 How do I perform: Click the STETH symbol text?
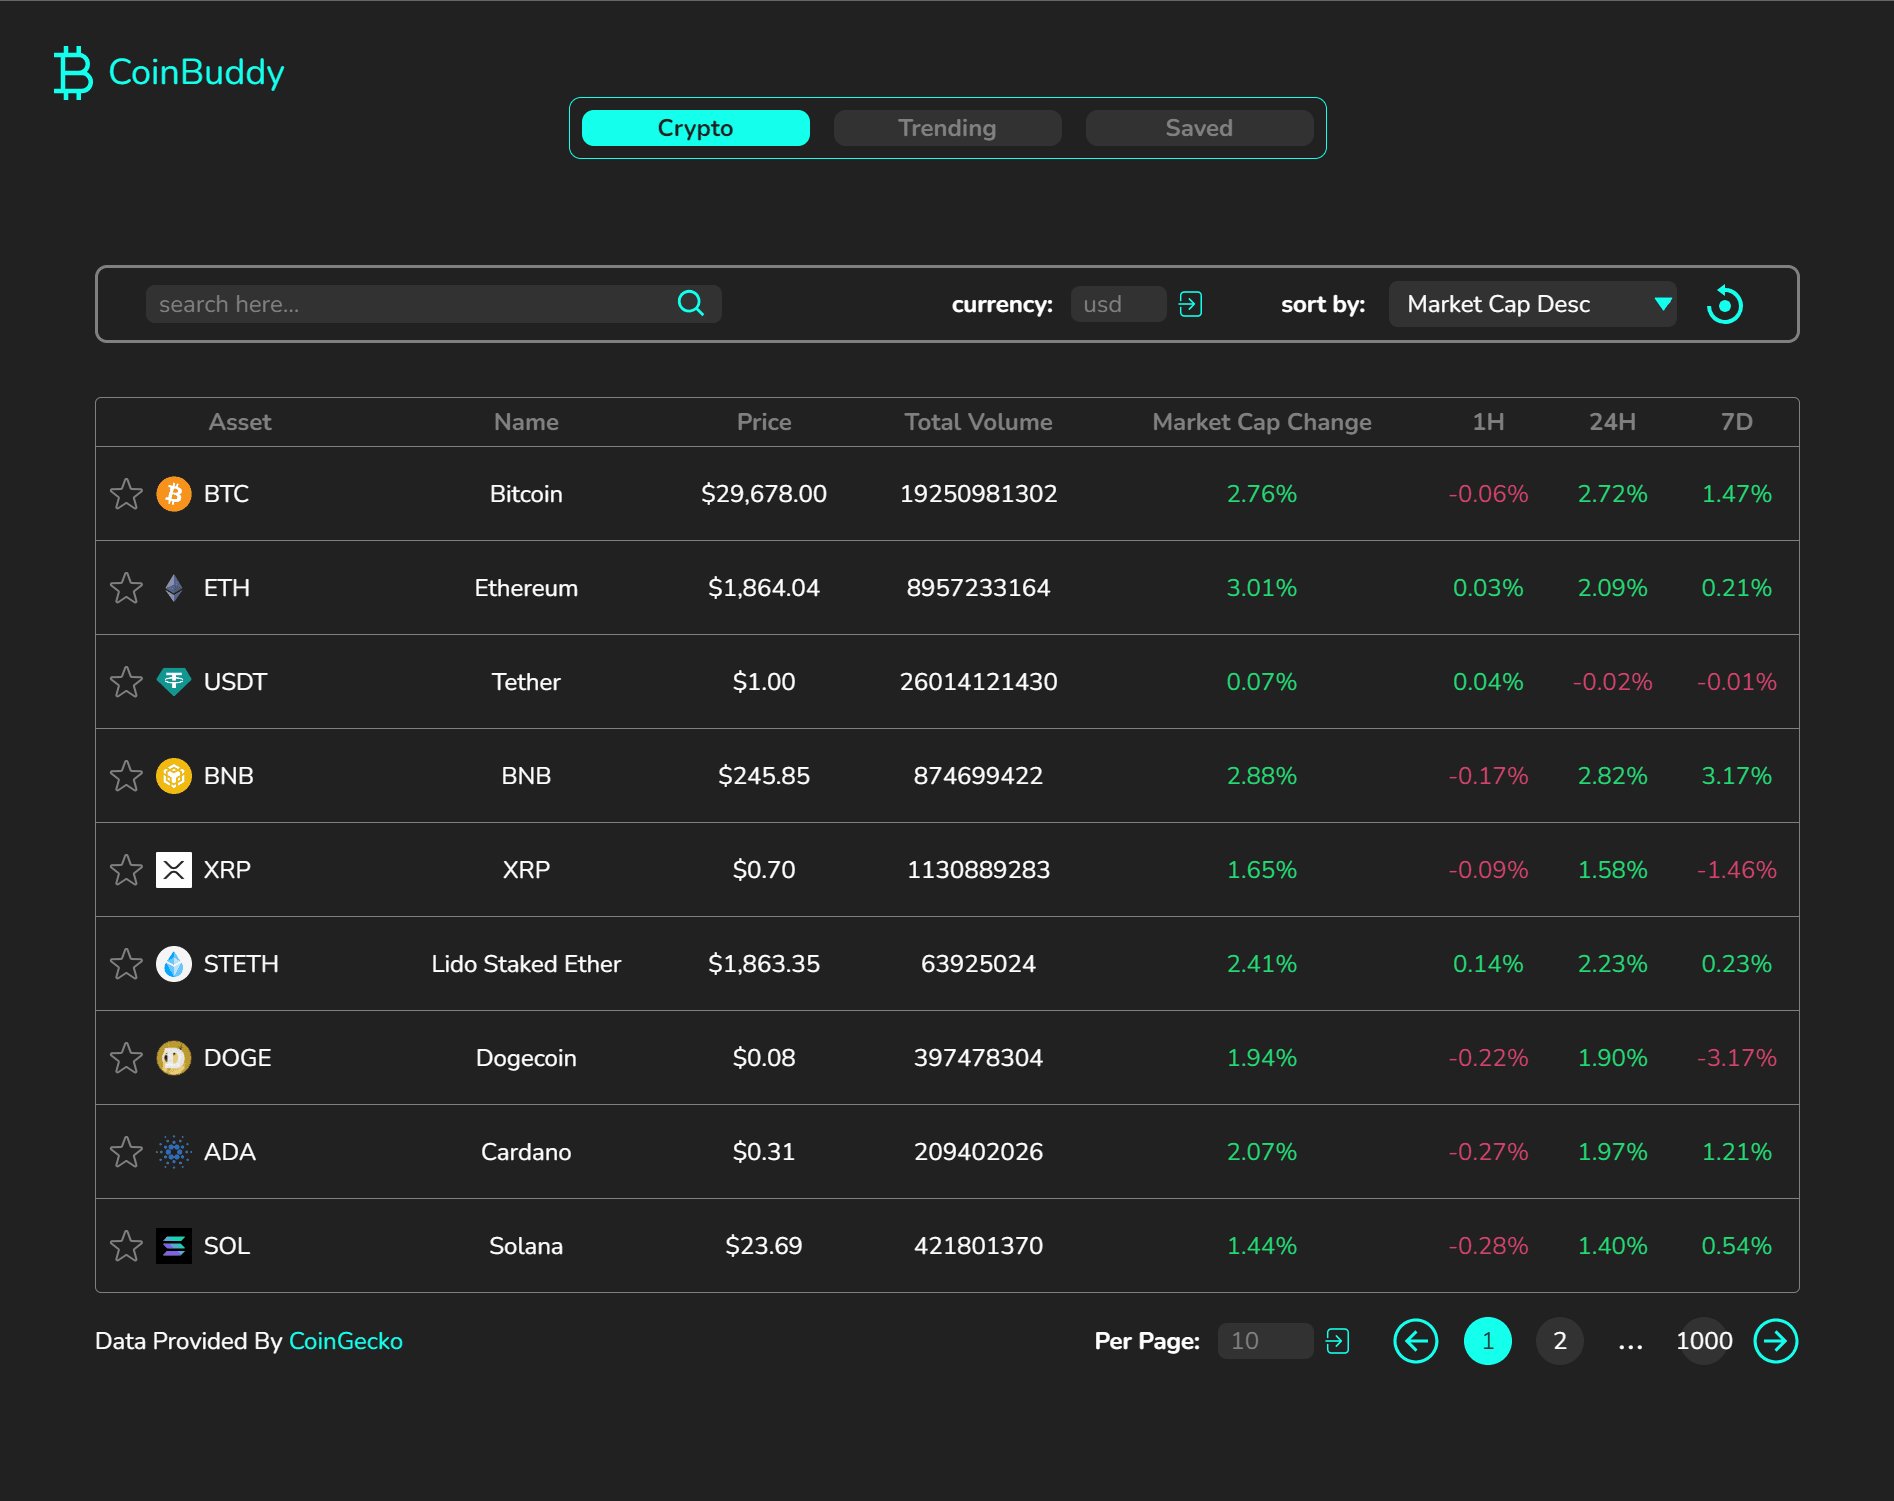click(x=241, y=964)
